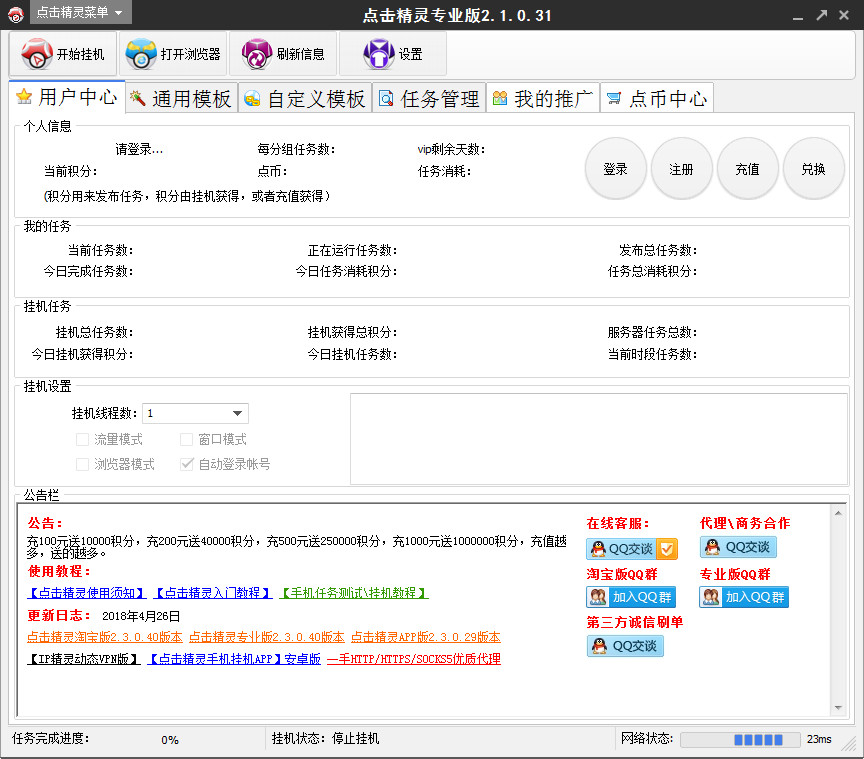Switch to the 任务管理 tab
The width and height of the screenshot is (864, 759).
click(x=429, y=98)
